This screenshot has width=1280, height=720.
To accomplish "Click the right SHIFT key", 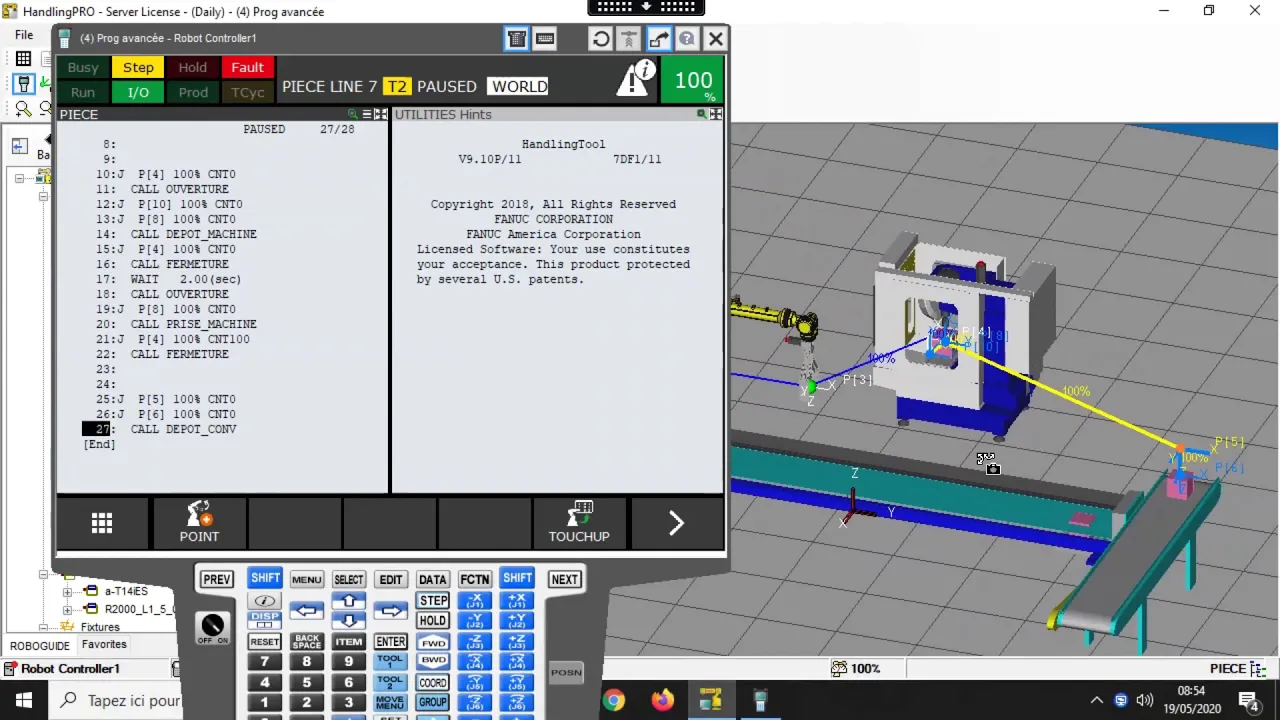I will pyautogui.click(x=517, y=578).
